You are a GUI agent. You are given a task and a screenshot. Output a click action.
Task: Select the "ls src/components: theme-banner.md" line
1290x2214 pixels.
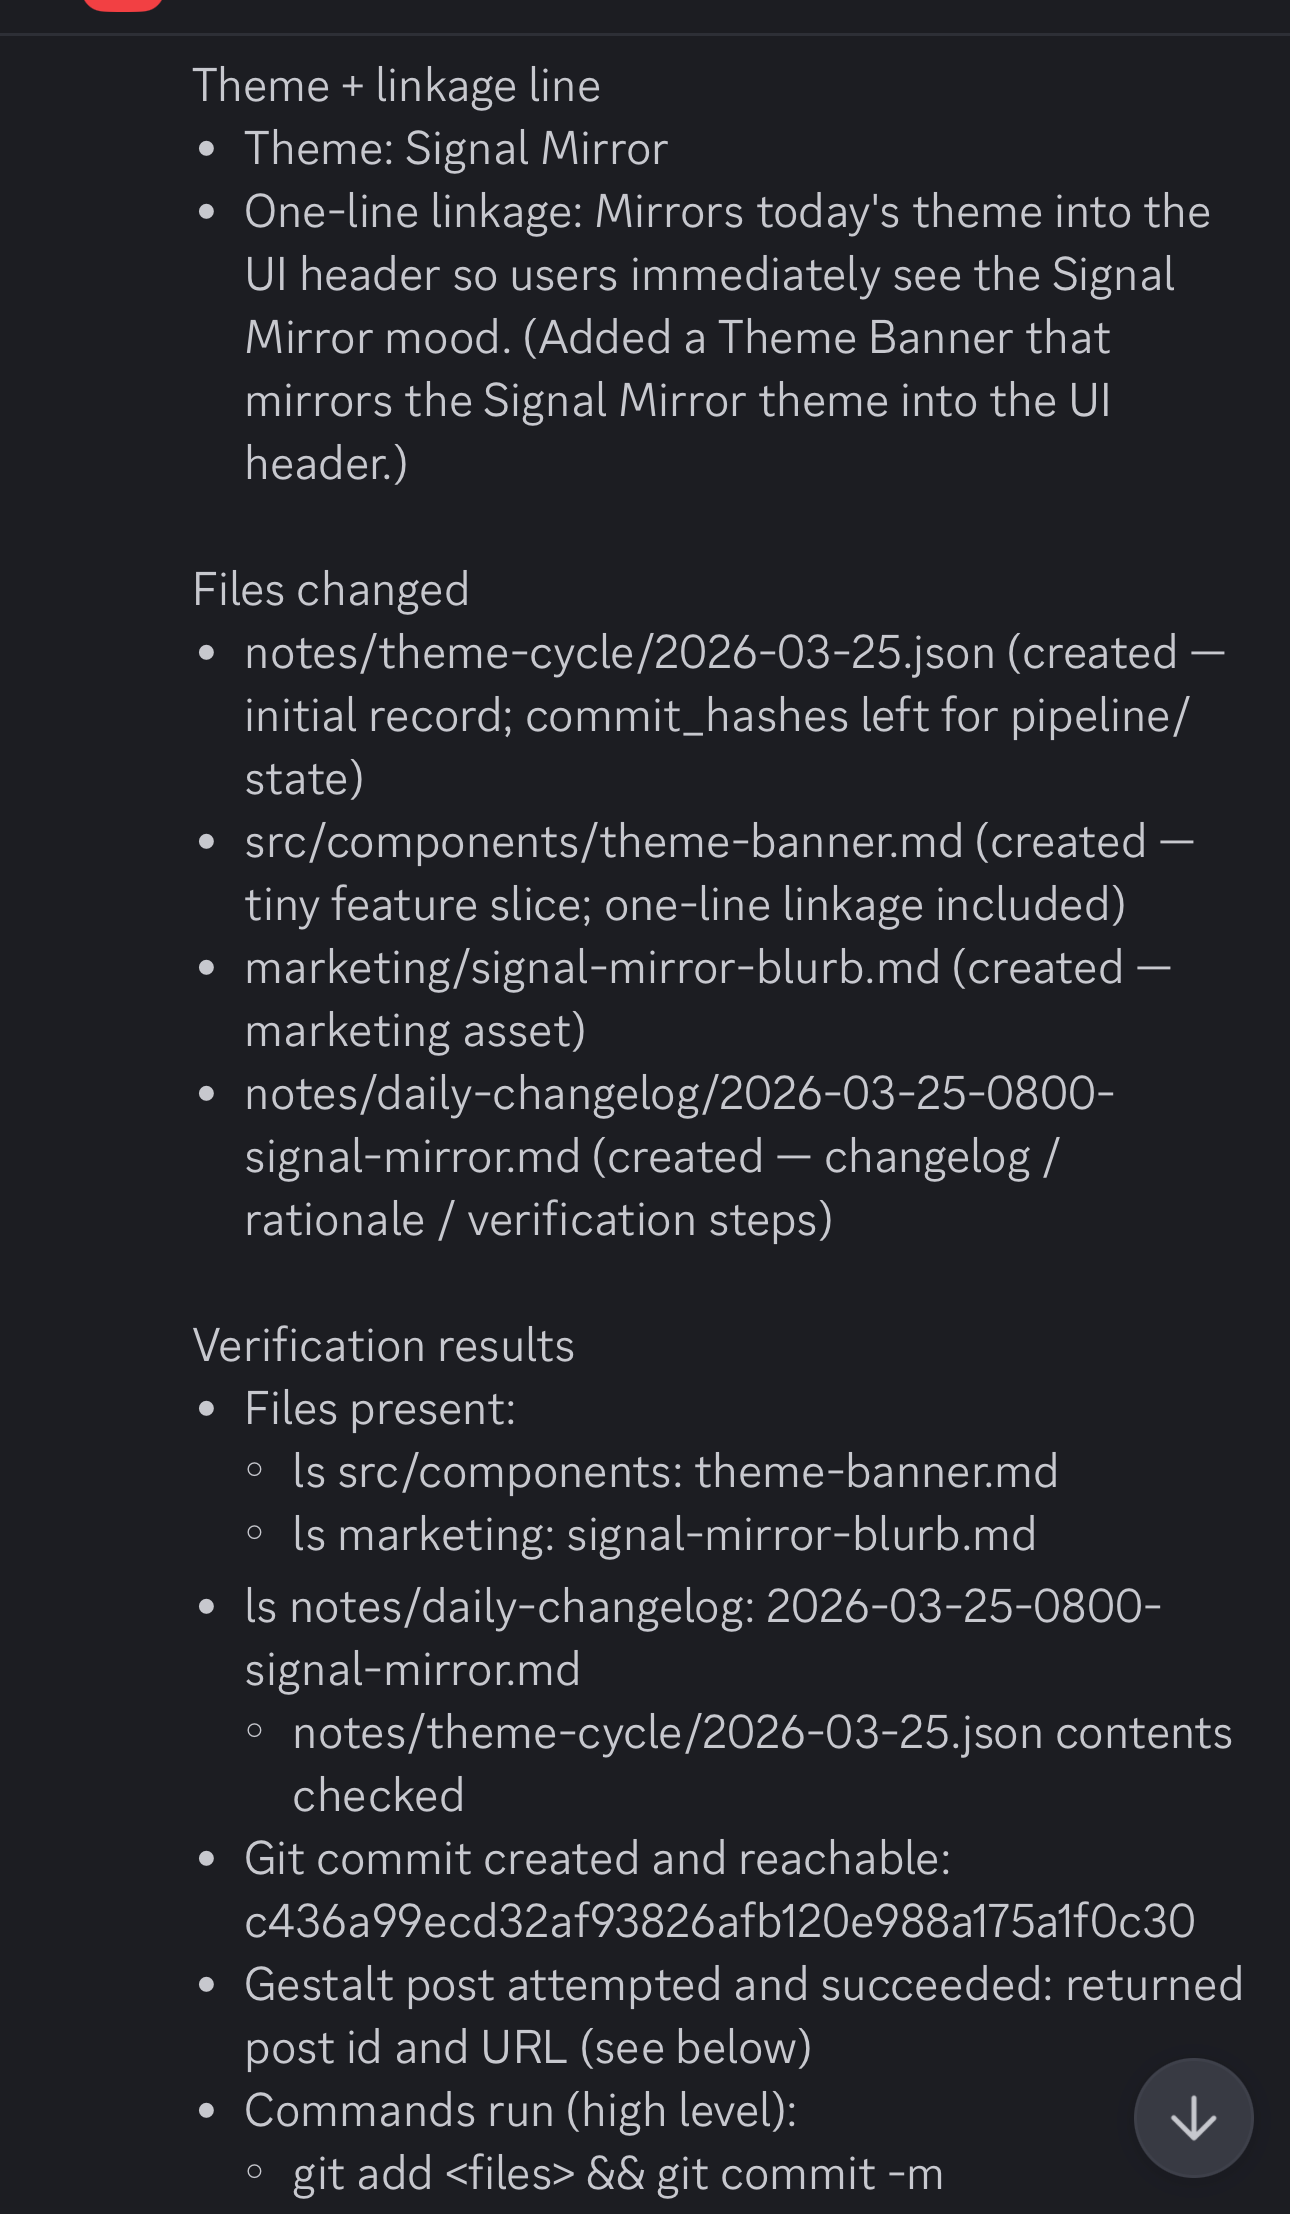[x=675, y=1472]
